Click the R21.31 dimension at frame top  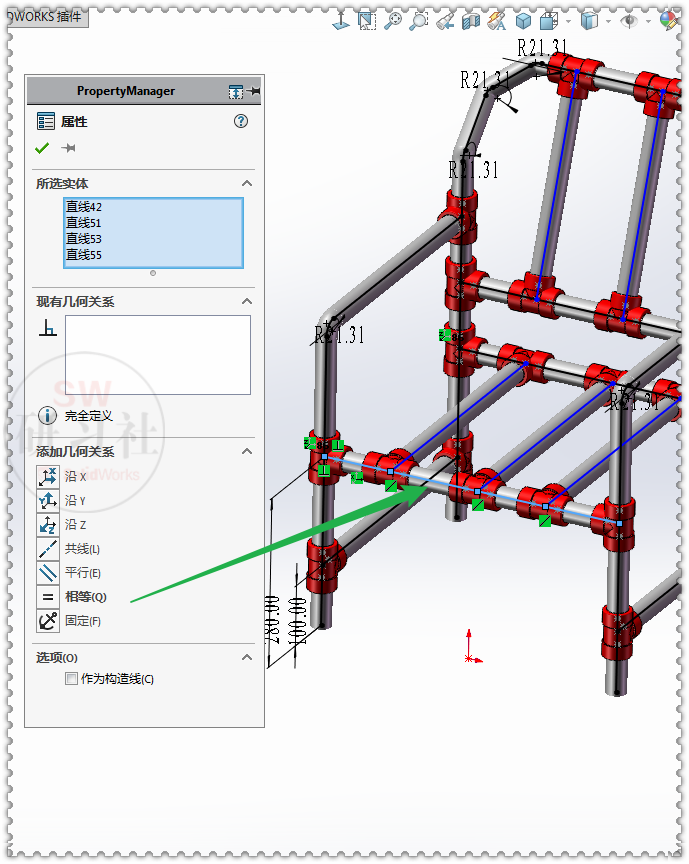coord(542,48)
